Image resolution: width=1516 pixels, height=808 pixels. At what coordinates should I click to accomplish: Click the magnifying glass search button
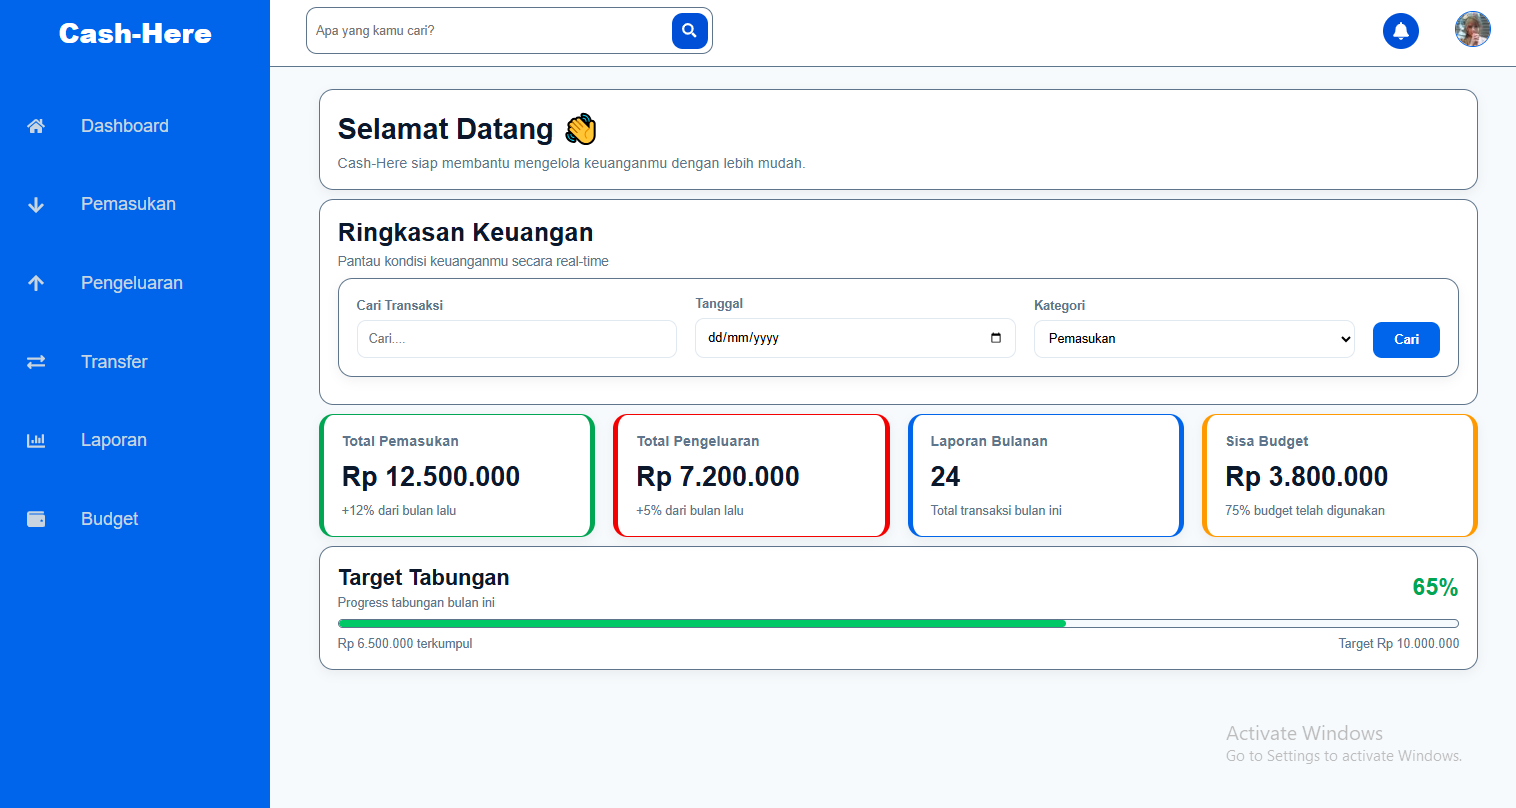690,31
